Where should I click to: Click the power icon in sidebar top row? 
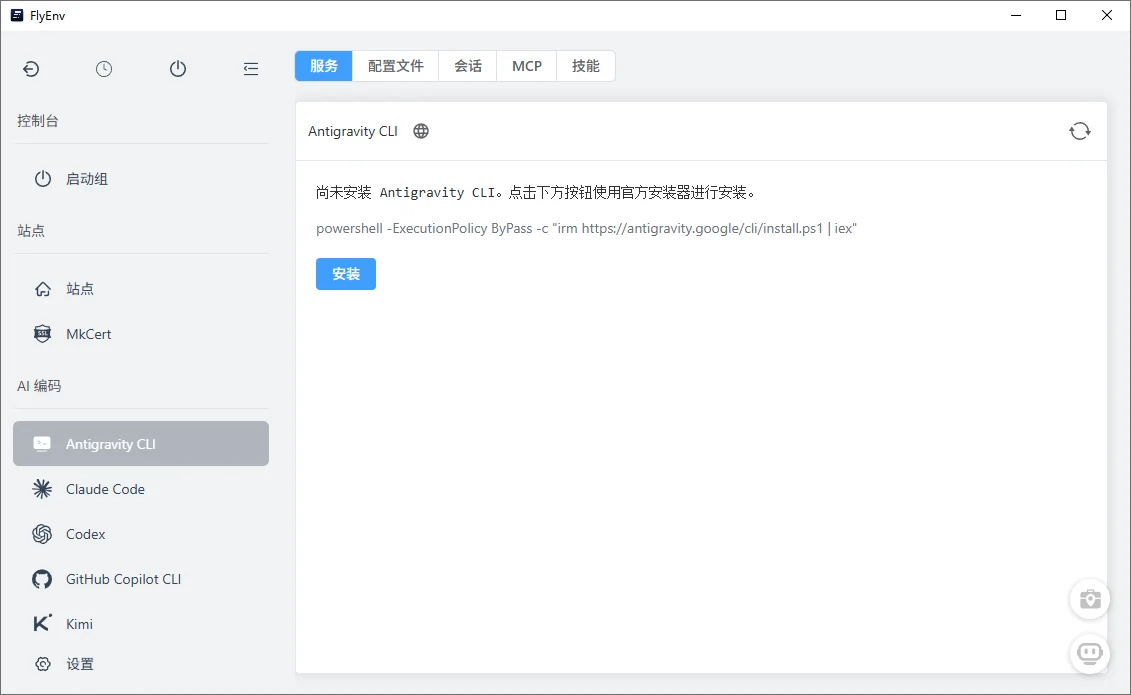pos(177,69)
